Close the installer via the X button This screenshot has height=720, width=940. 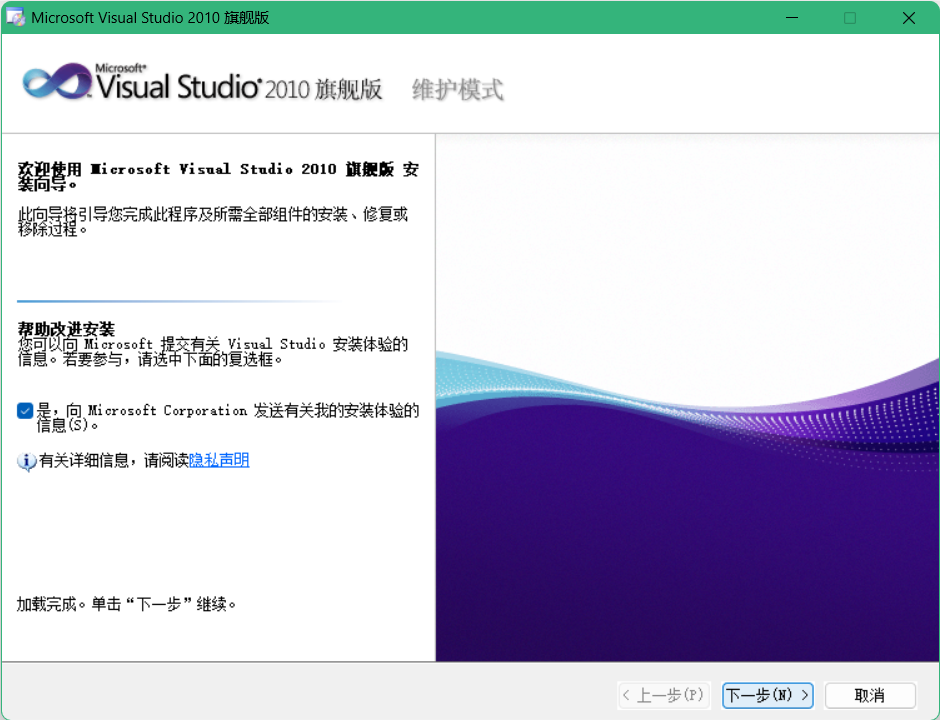coord(908,17)
